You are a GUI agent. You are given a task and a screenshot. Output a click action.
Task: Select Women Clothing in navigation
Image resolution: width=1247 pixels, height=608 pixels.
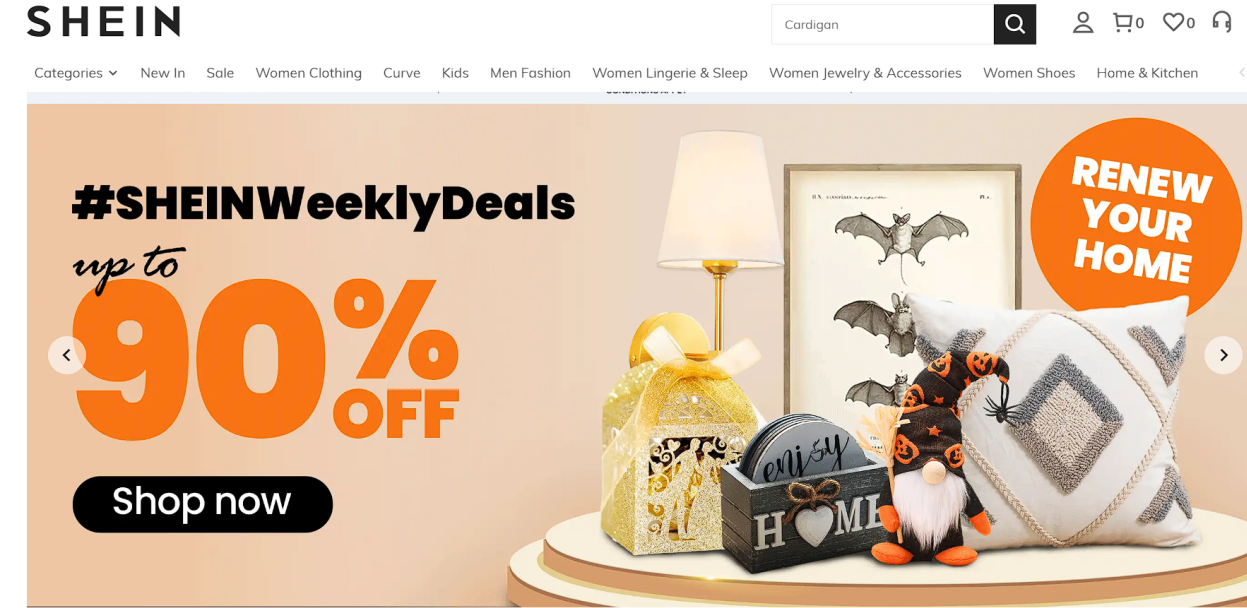click(x=308, y=73)
